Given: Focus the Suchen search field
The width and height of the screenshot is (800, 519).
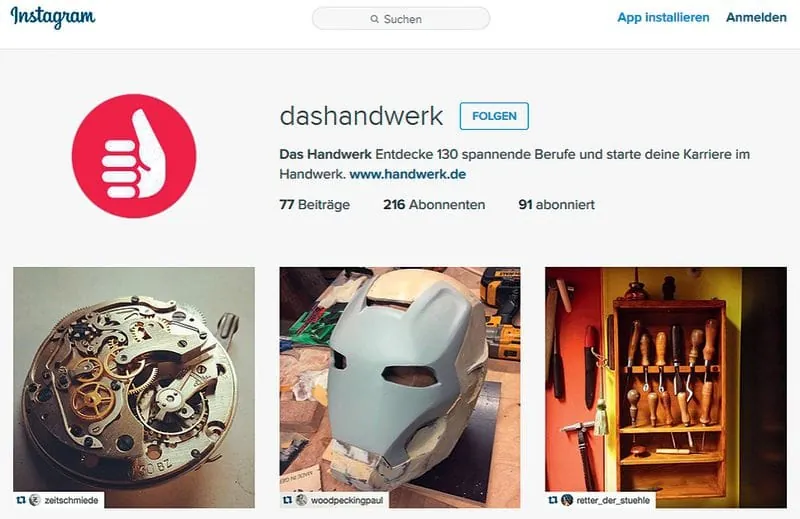Looking at the screenshot, I should pyautogui.click(x=401, y=19).
